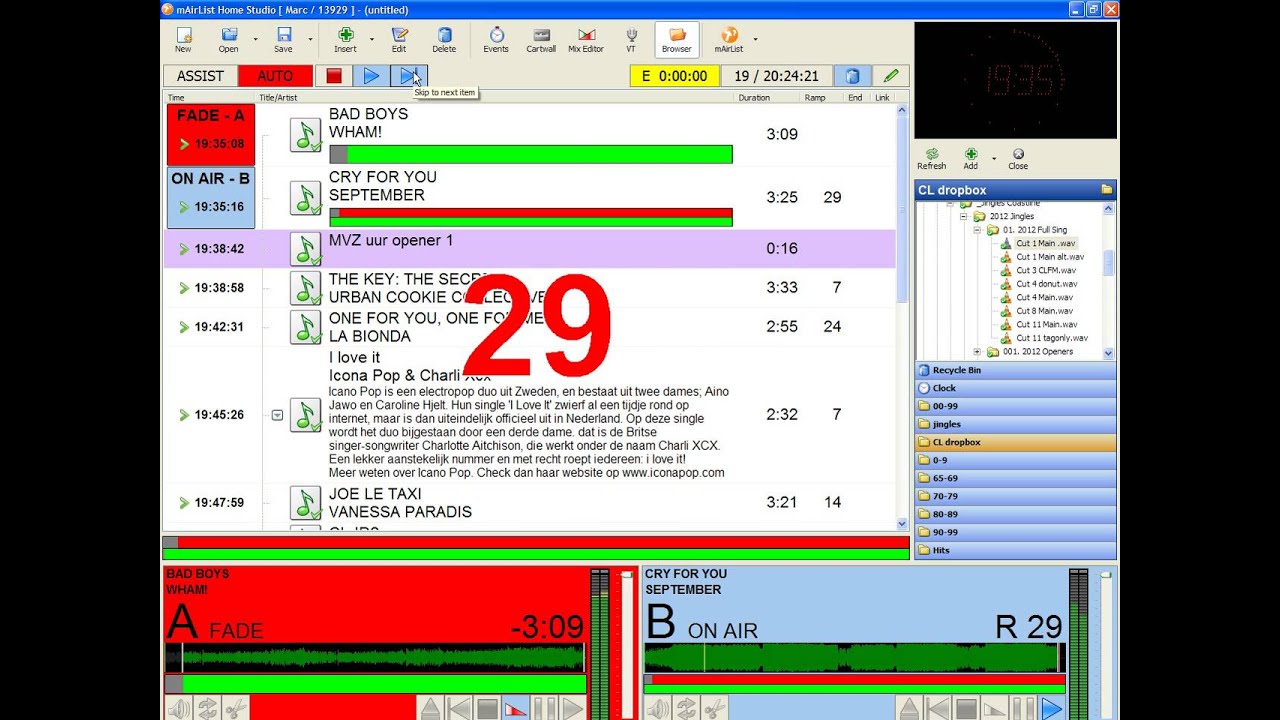The image size is (1280, 720).
Task: Select JOE LE TAXI playlist item
Action: click(530, 503)
